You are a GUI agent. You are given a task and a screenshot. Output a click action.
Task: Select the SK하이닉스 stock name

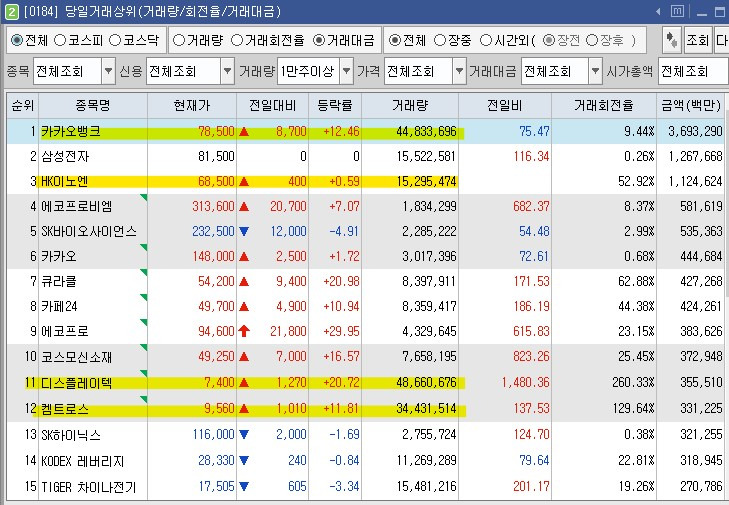click(71, 435)
